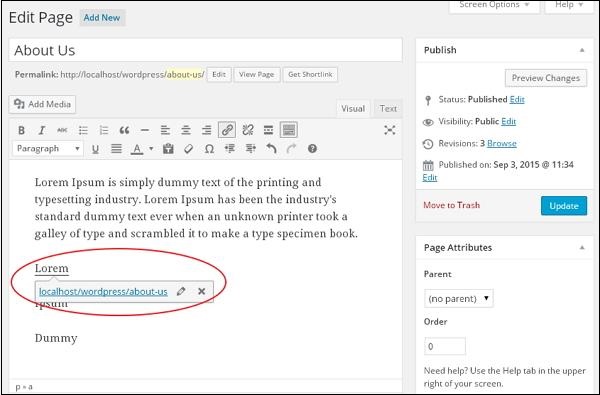The image size is (600, 395).
Task: Remove link with X in popup
Action: tap(202, 291)
